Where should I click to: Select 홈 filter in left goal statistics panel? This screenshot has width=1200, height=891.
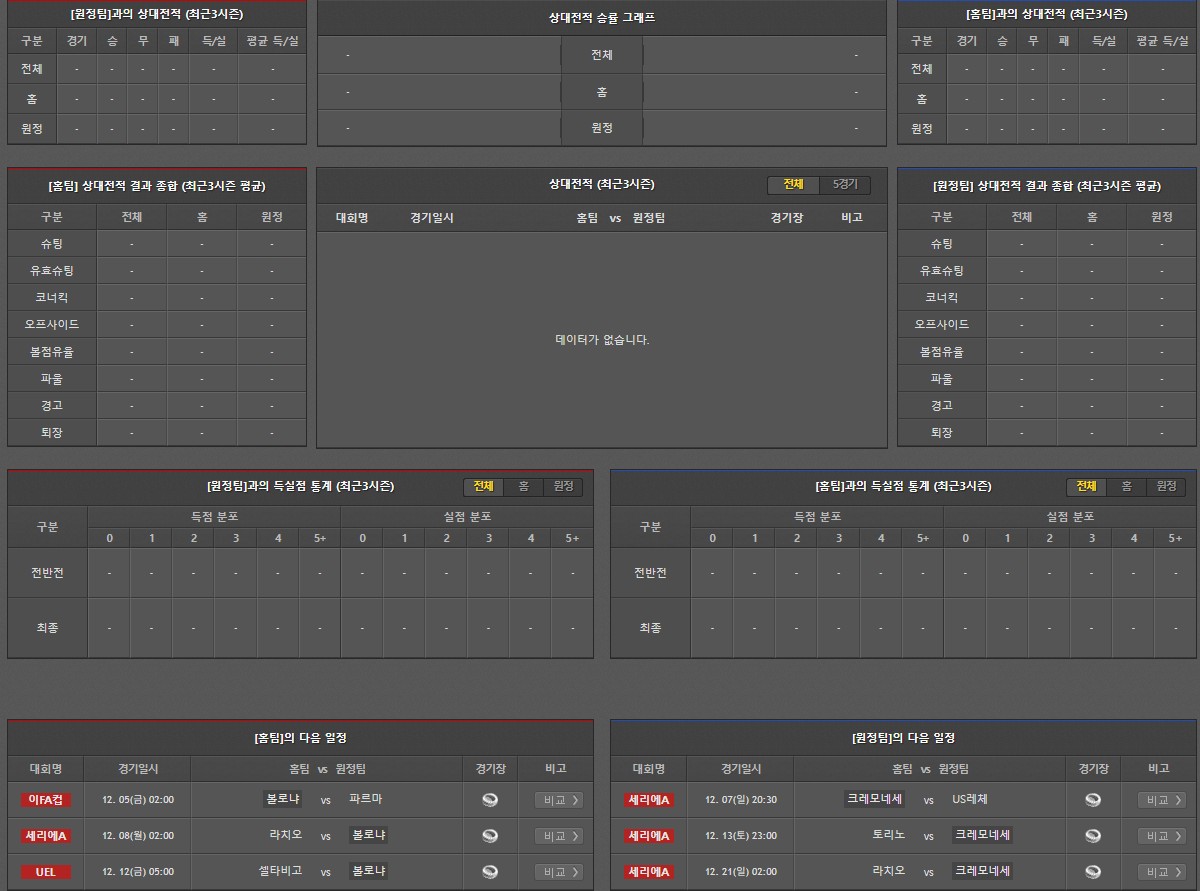point(523,487)
